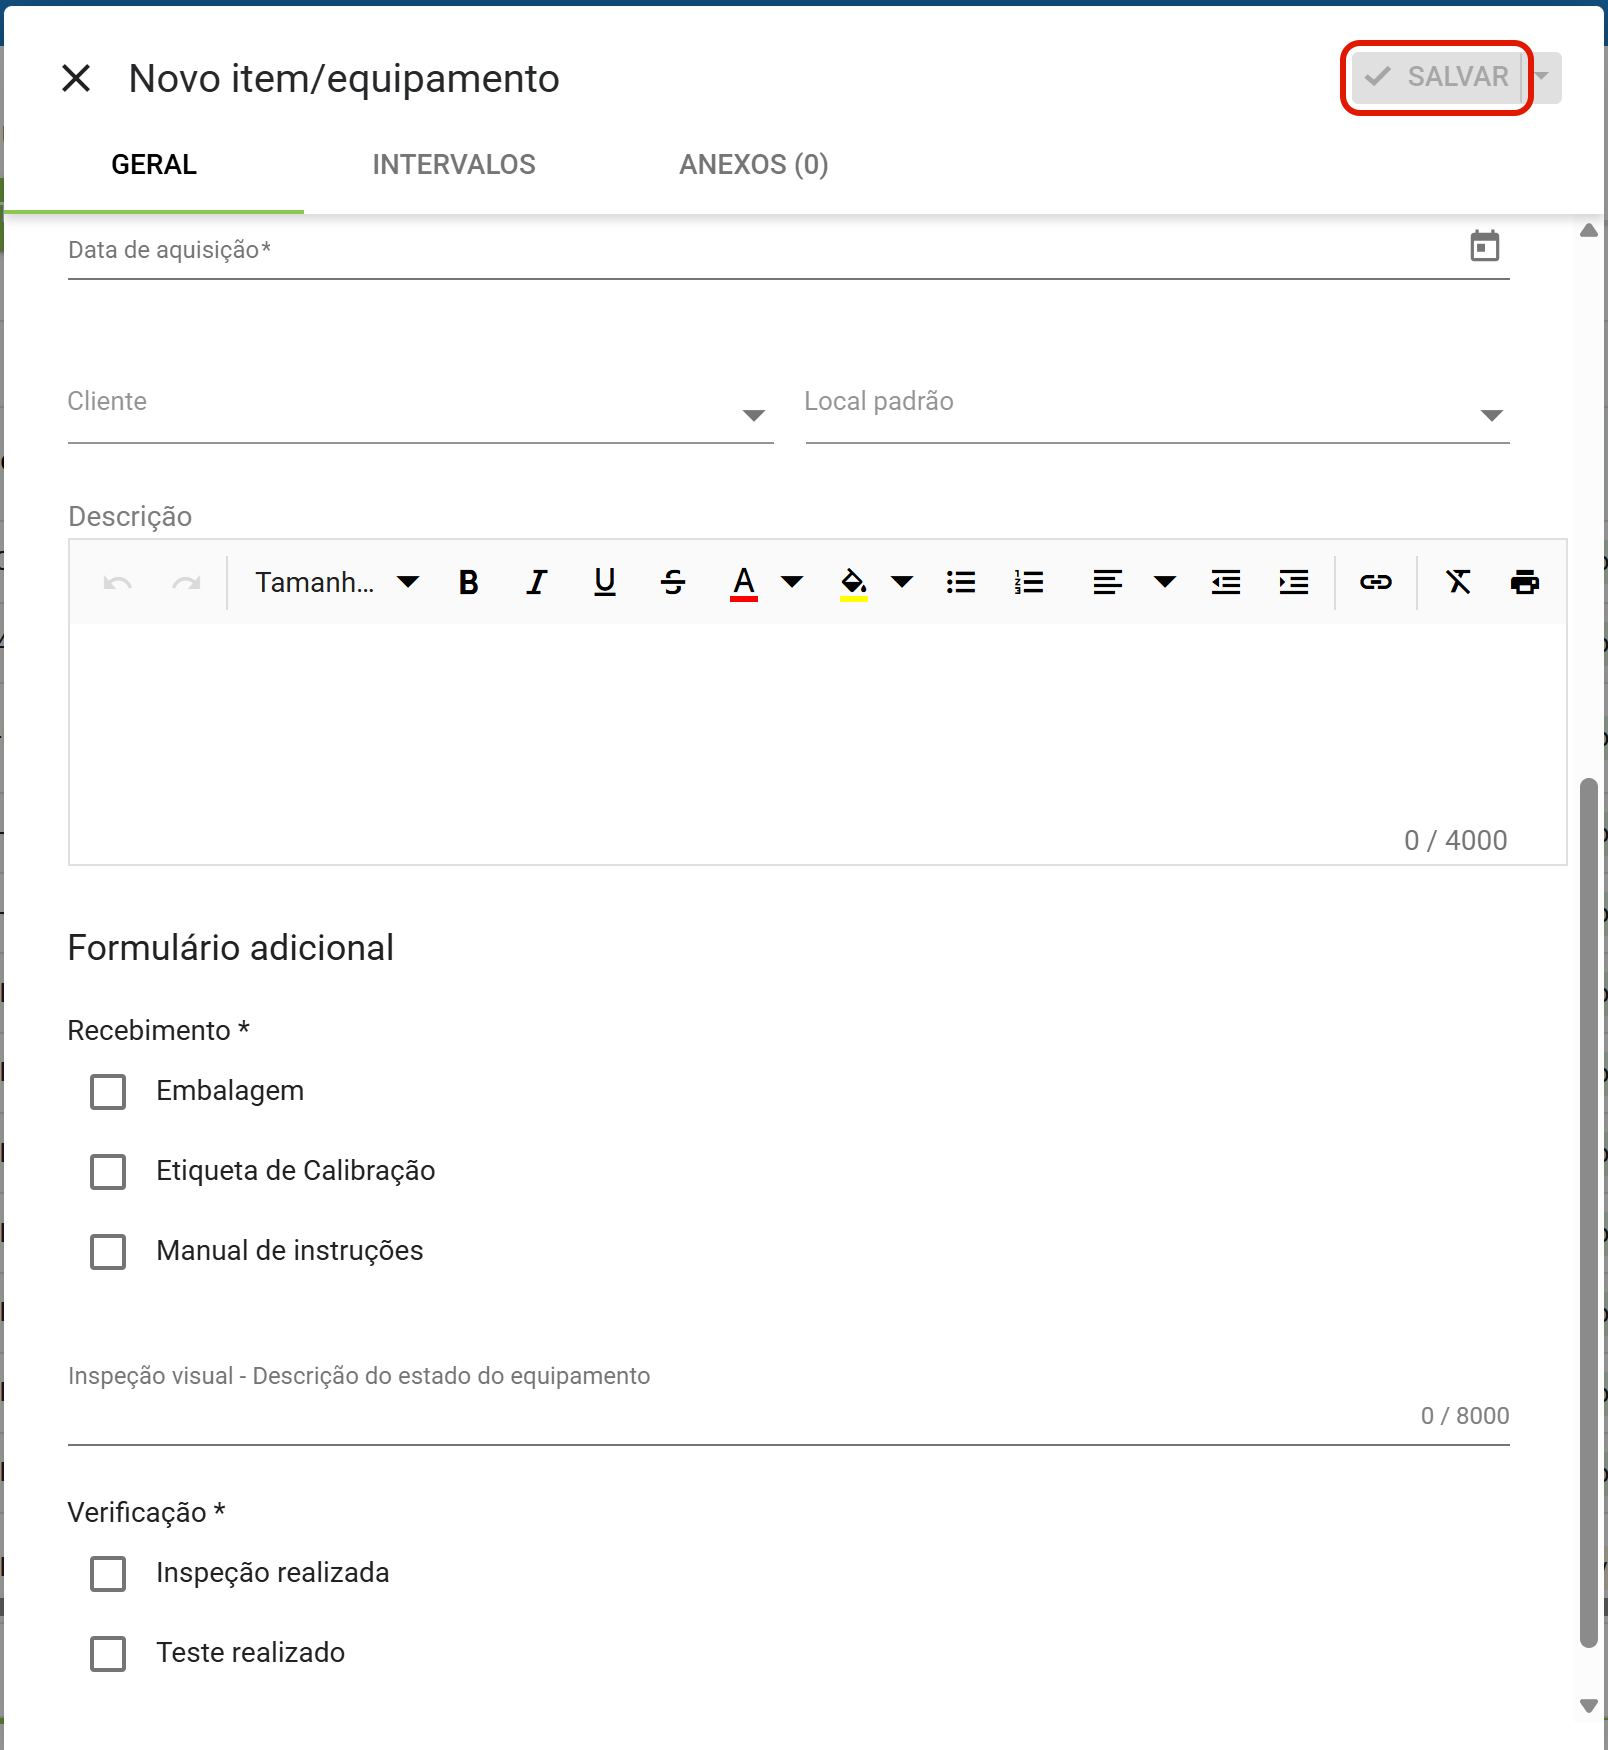Toggle bold formatting
Viewport: 1608px width, 1750px height.
click(468, 582)
